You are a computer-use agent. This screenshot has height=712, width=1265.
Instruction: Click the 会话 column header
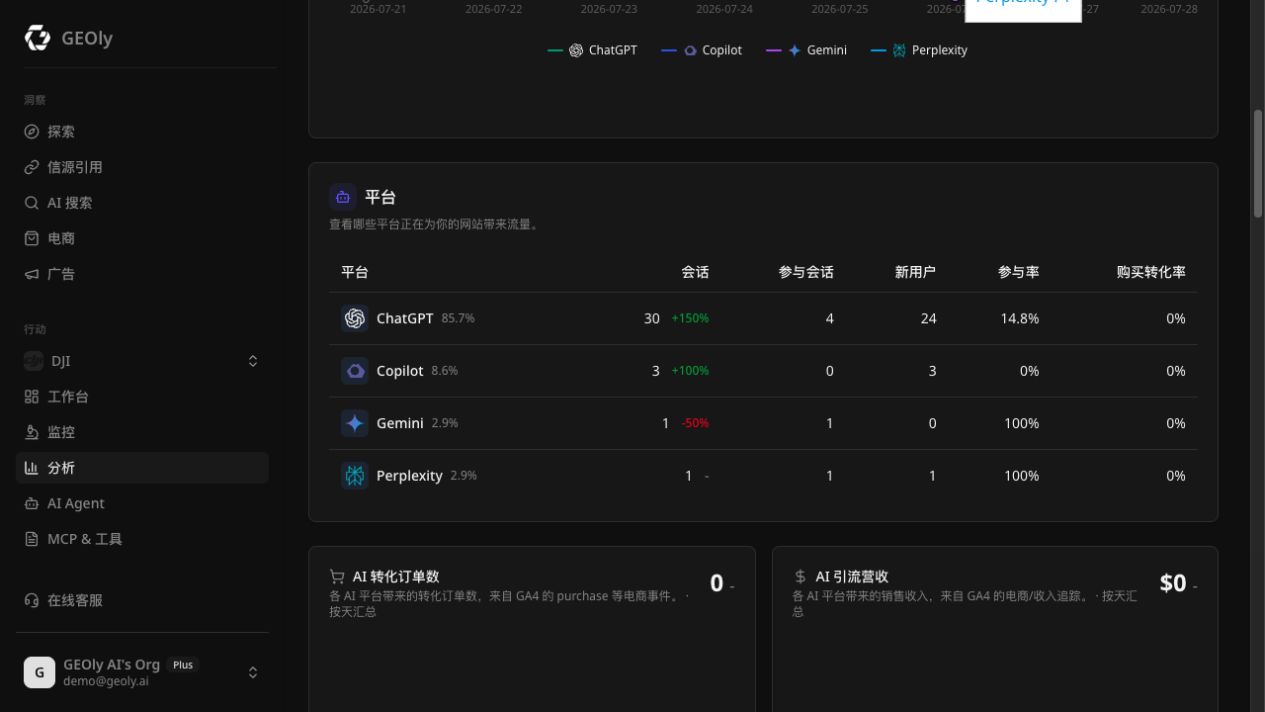coord(695,272)
